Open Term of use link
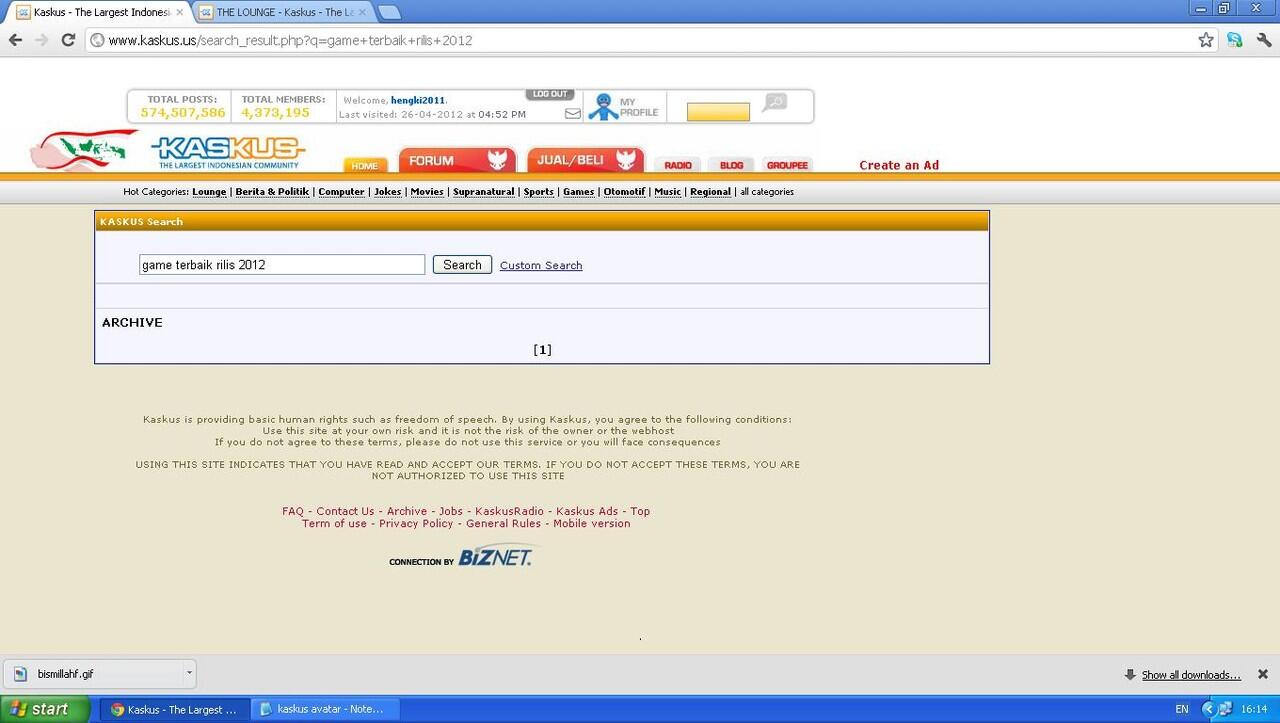 click(334, 523)
